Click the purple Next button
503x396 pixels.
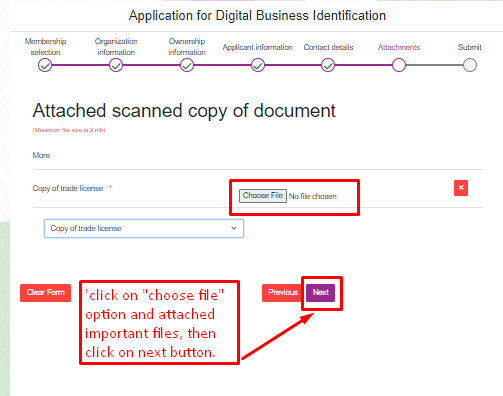(x=320, y=293)
